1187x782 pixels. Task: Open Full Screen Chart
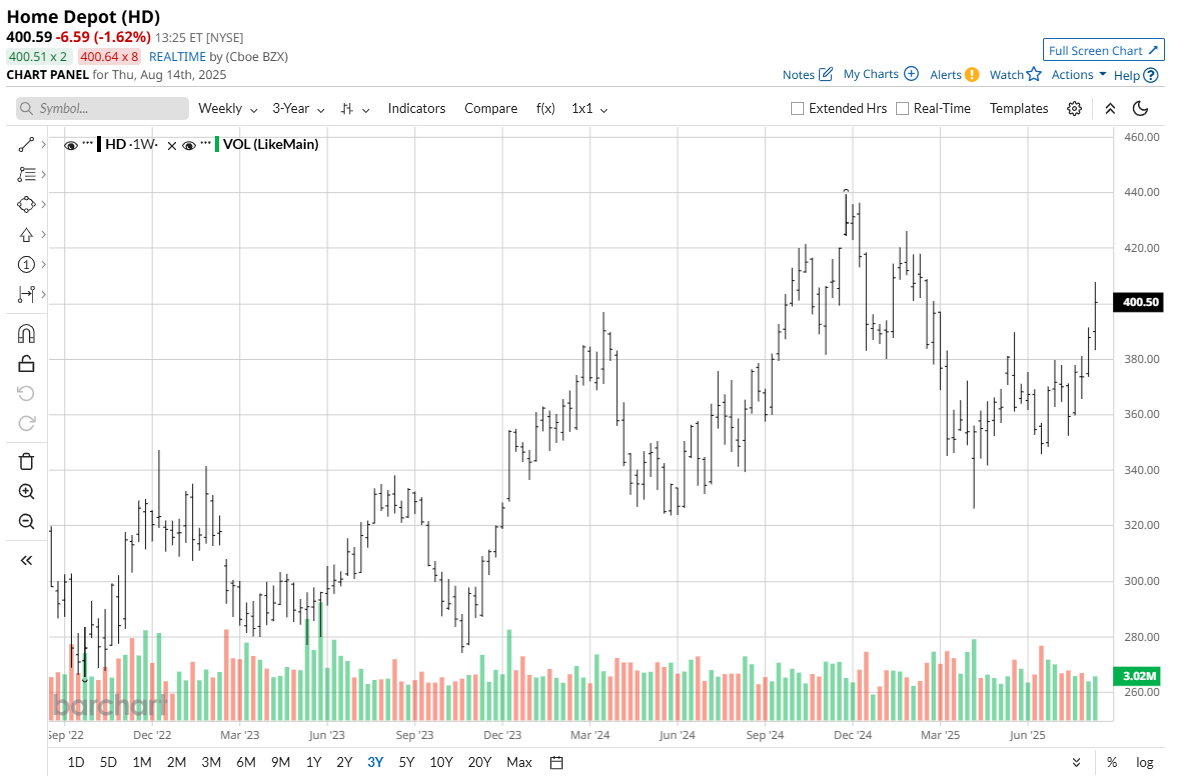pyautogui.click(x=1103, y=50)
